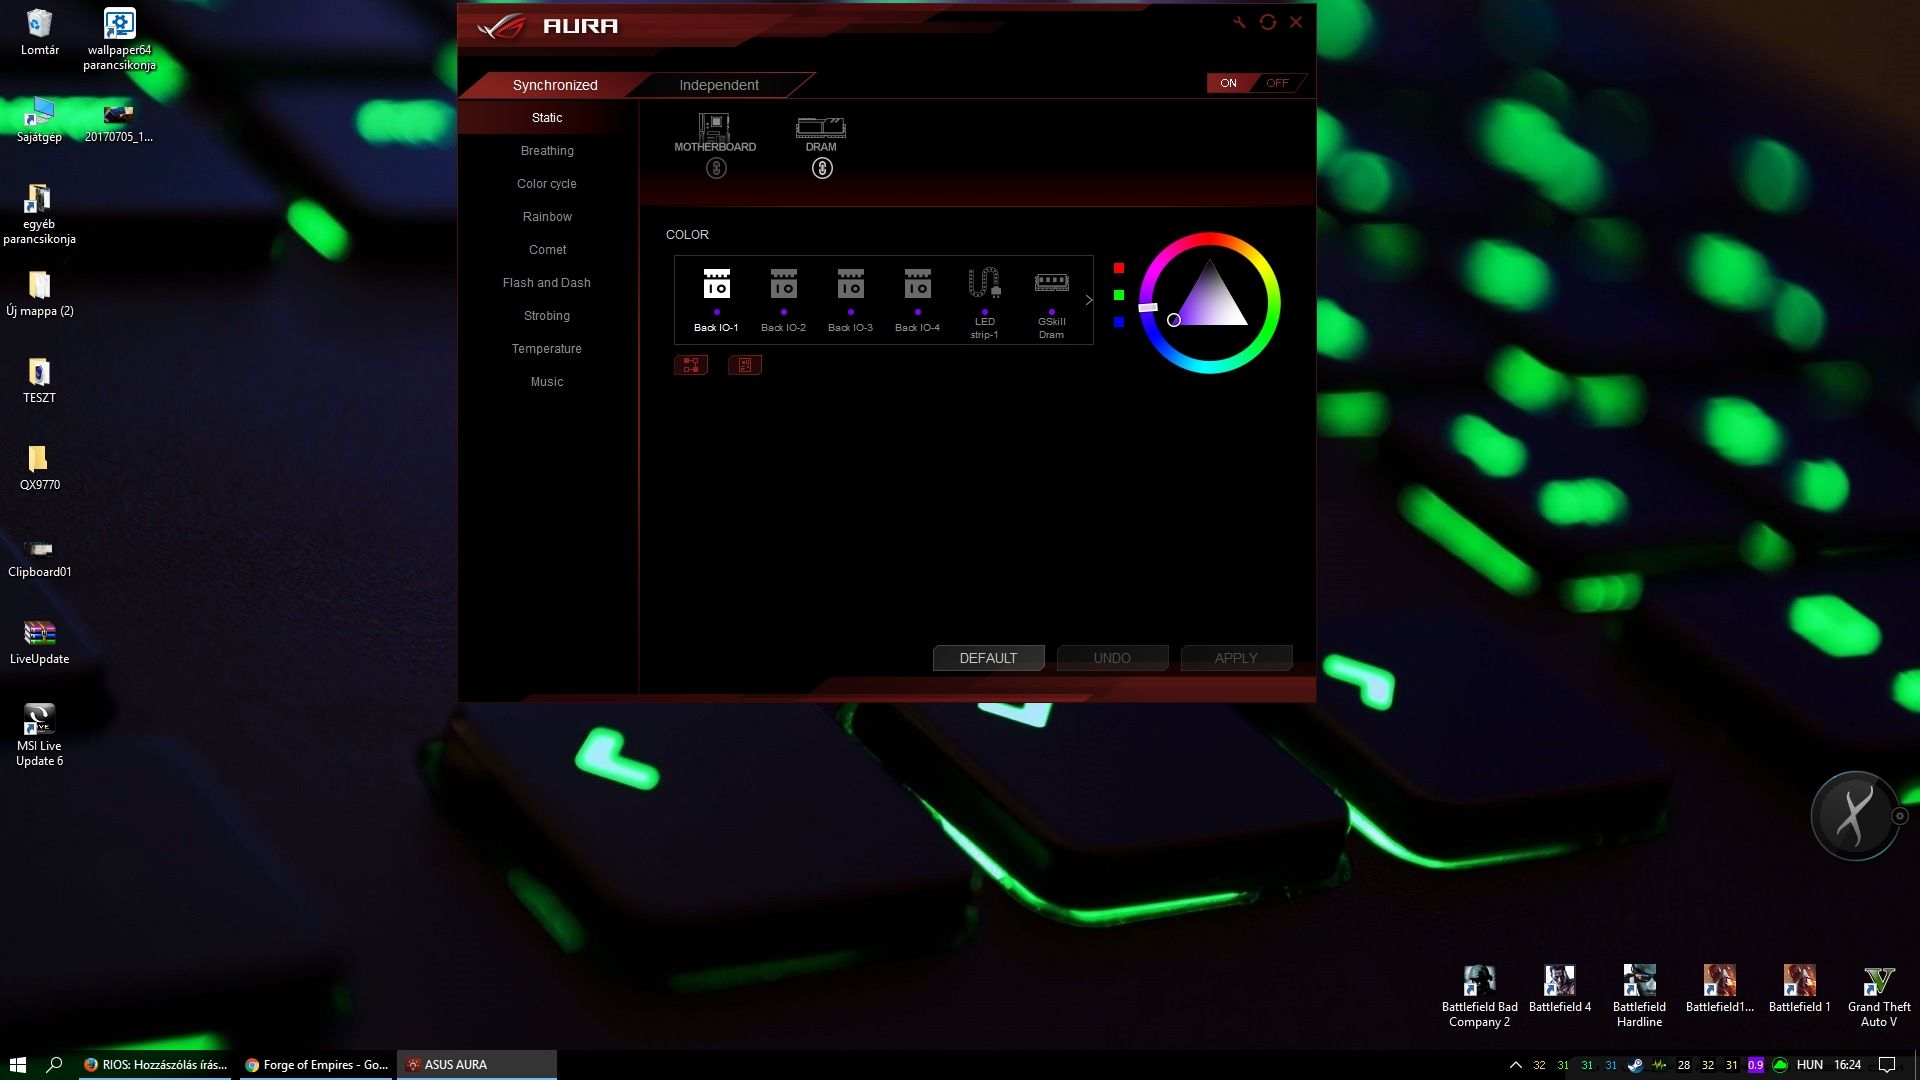The width and height of the screenshot is (1920, 1080).
Task: Select the Breathing lighting effect
Action: point(547,151)
